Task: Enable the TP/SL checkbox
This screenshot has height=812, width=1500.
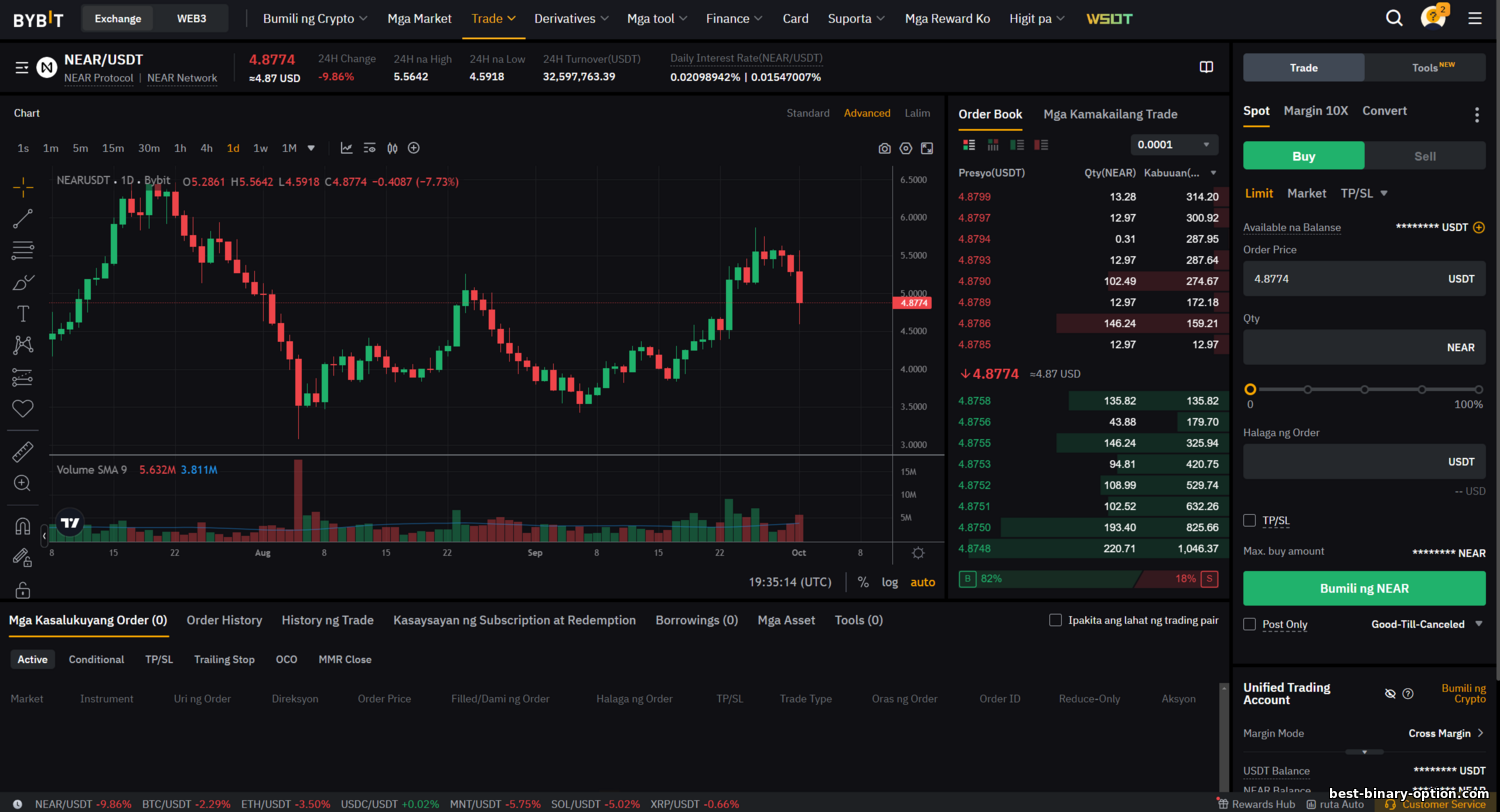Action: tap(1249, 520)
